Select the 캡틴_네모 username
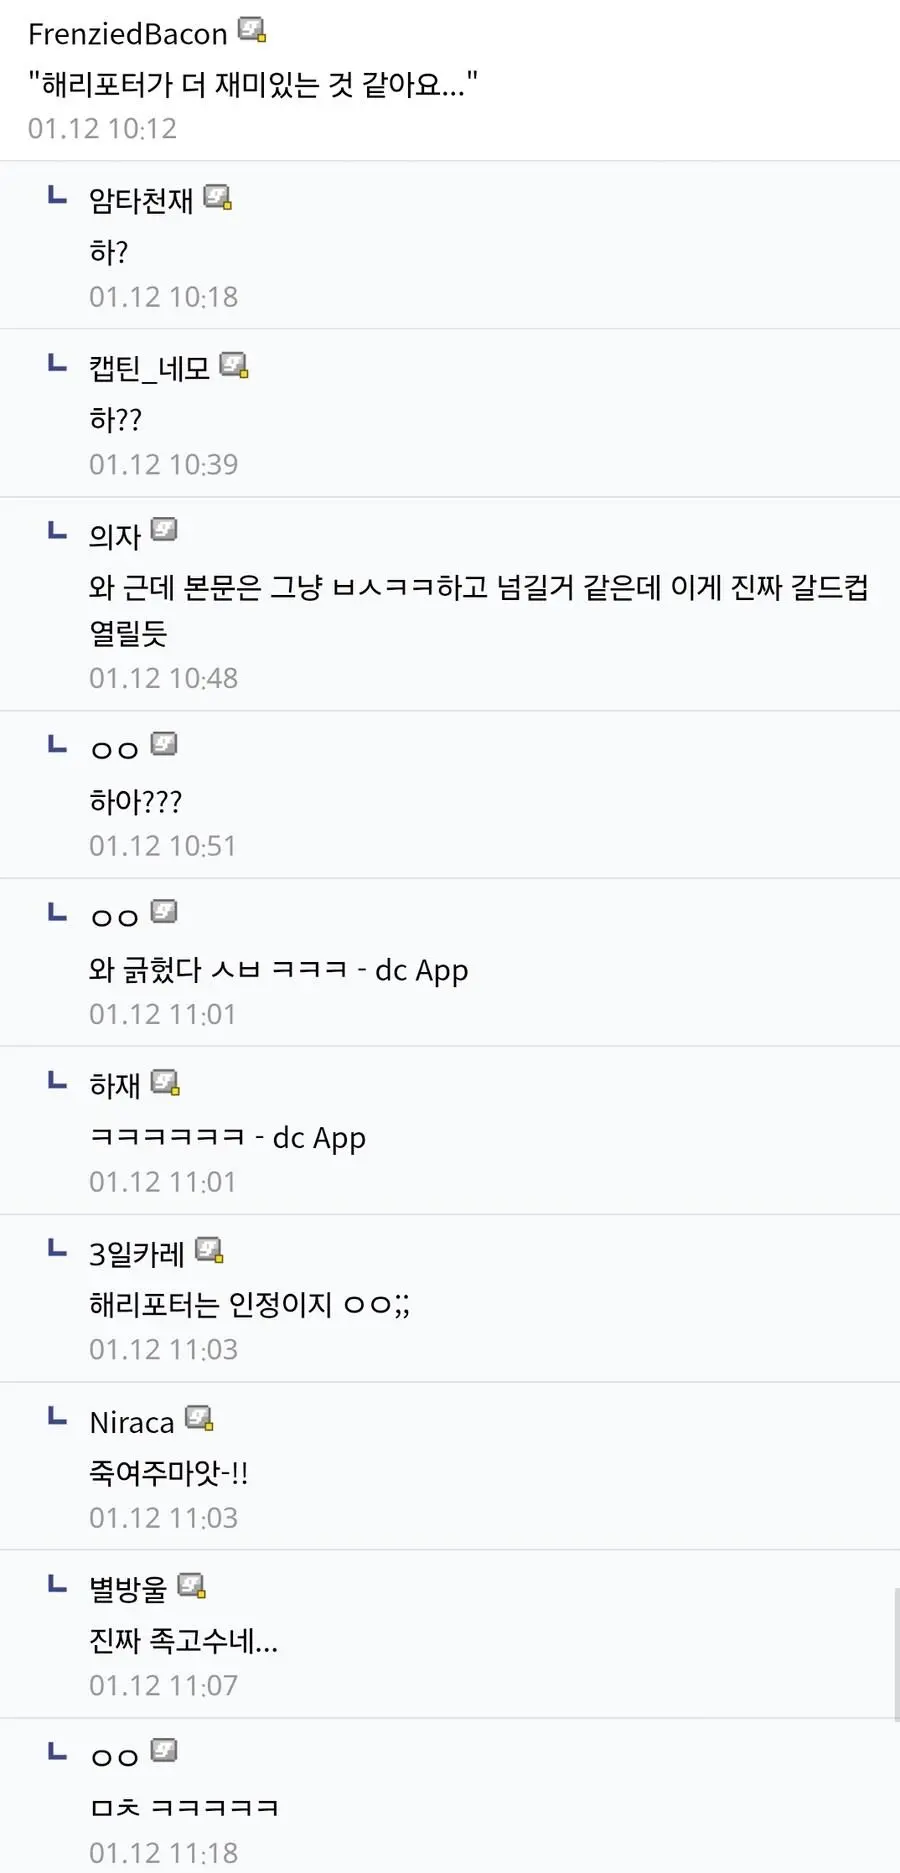Image resolution: width=900 pixels, height=1873 pixels. [149, 368]
